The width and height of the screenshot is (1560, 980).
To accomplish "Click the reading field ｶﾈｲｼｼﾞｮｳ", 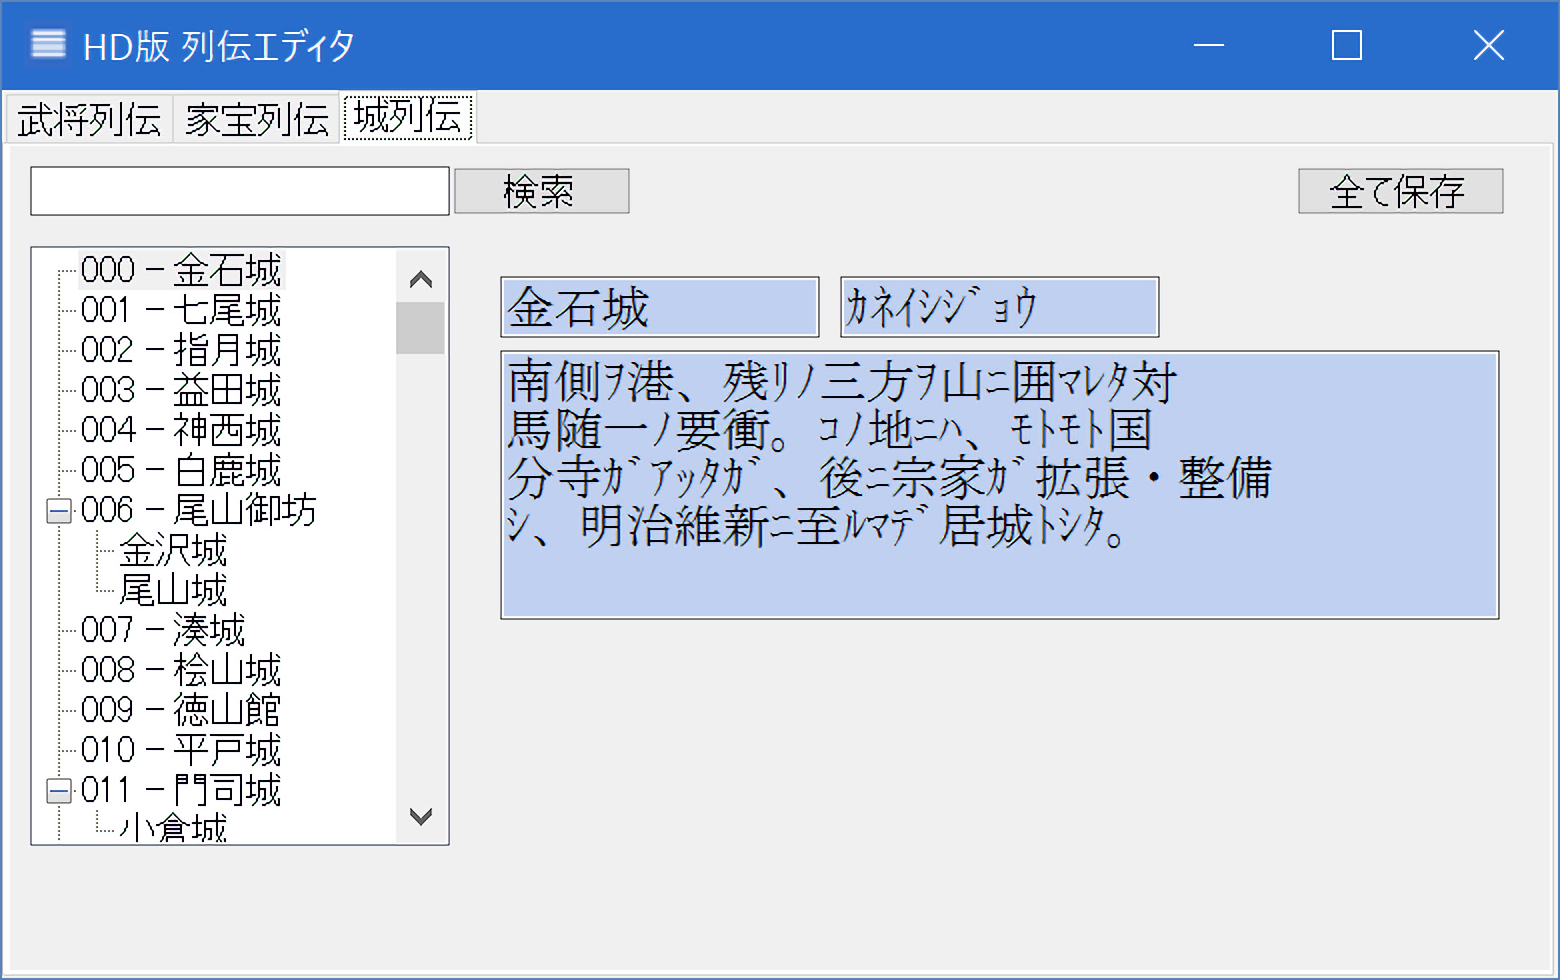I will click(x=999, y=307).
